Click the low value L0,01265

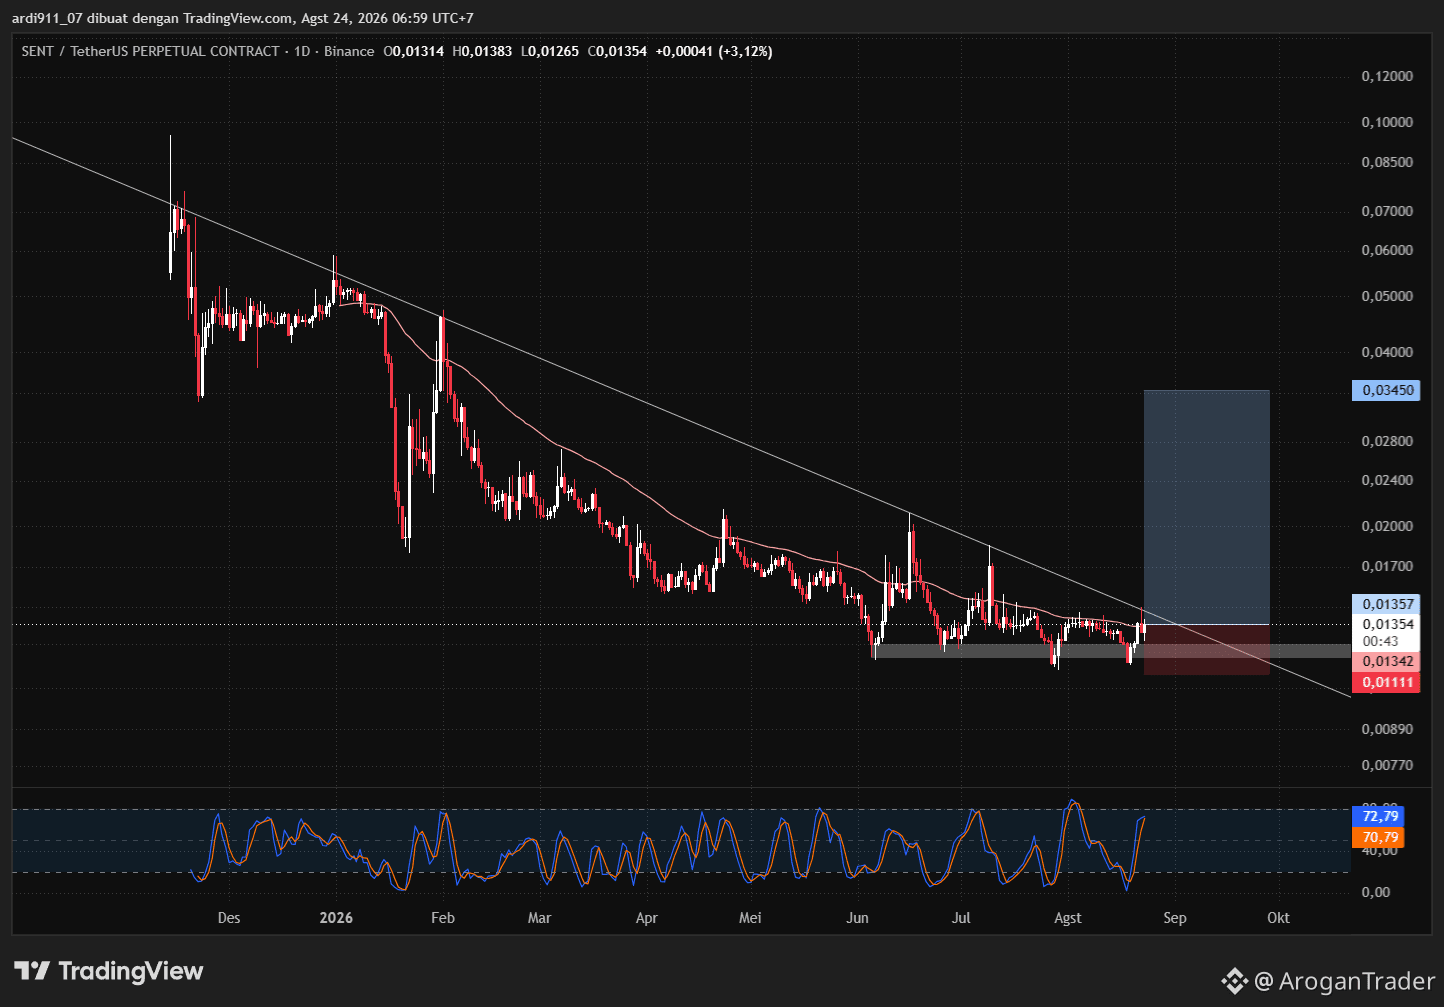(550, 51)
